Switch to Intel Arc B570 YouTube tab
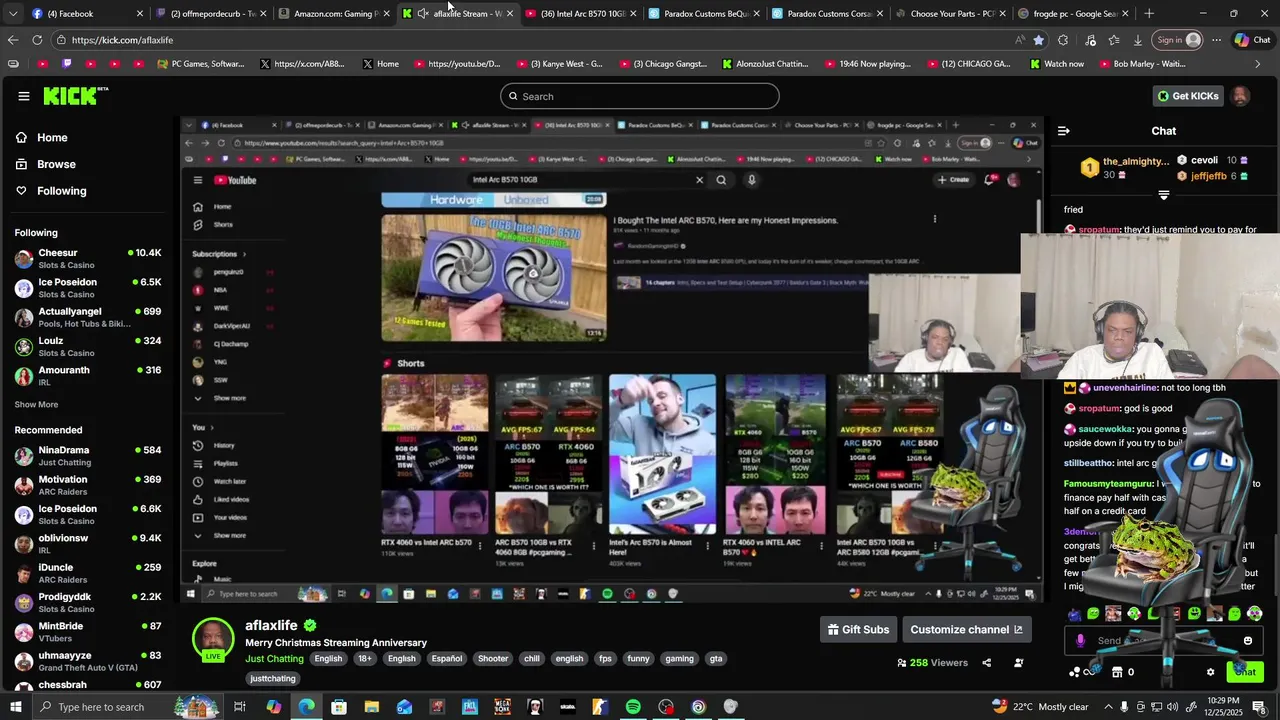 point(580,13)
